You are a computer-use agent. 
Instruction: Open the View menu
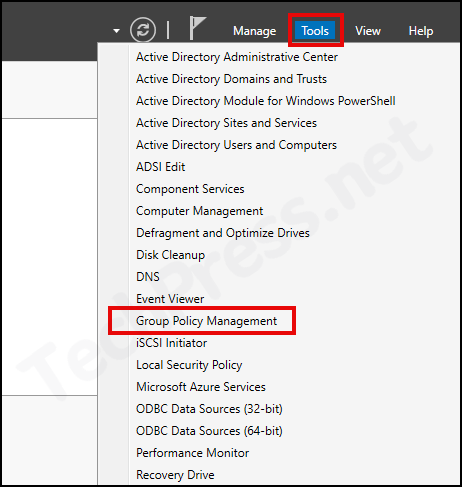(x=368, y=31)
